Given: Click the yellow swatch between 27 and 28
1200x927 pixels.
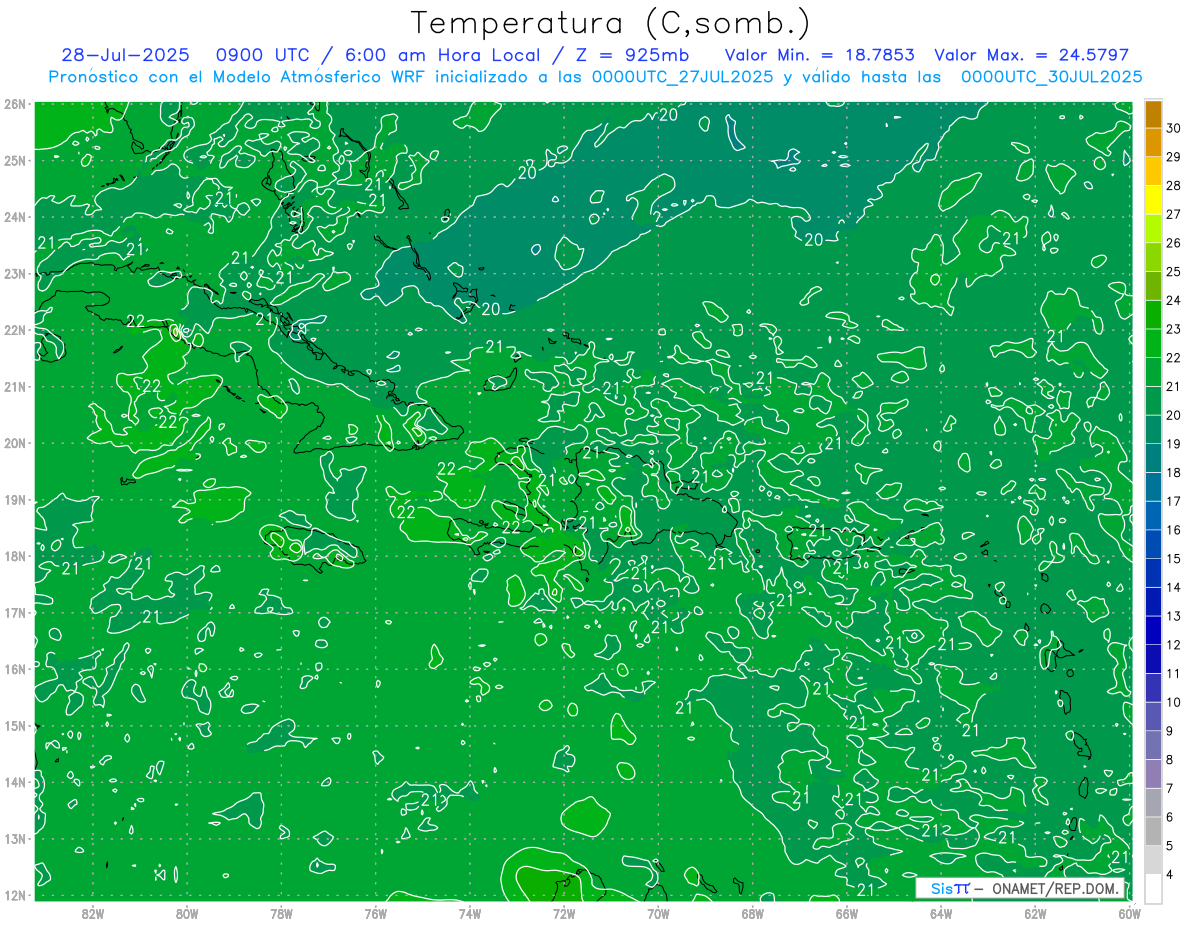Looking at the screenshot, I should (1153, 200).
